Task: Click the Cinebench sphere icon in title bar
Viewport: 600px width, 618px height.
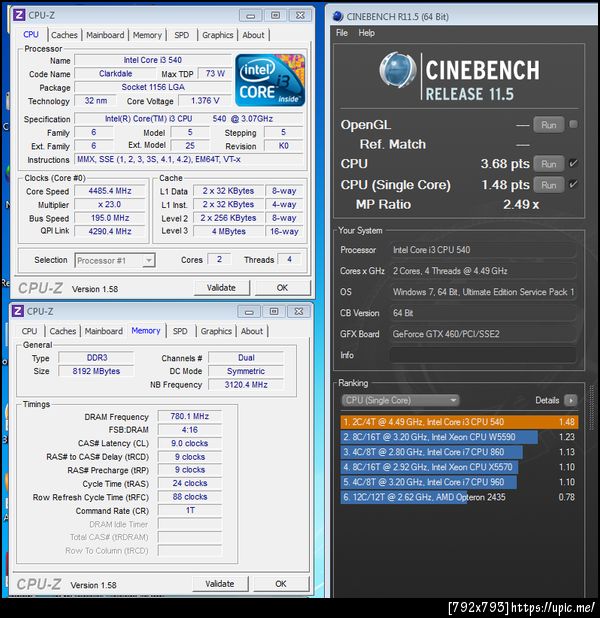Action: [338, 17]
